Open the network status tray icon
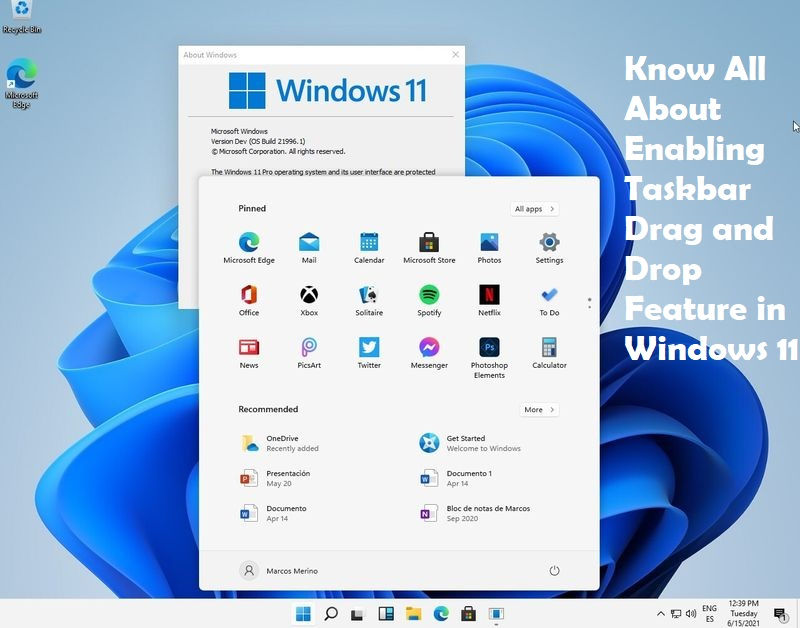This screenshot has height=628, width=800. [x=676, y=614]
